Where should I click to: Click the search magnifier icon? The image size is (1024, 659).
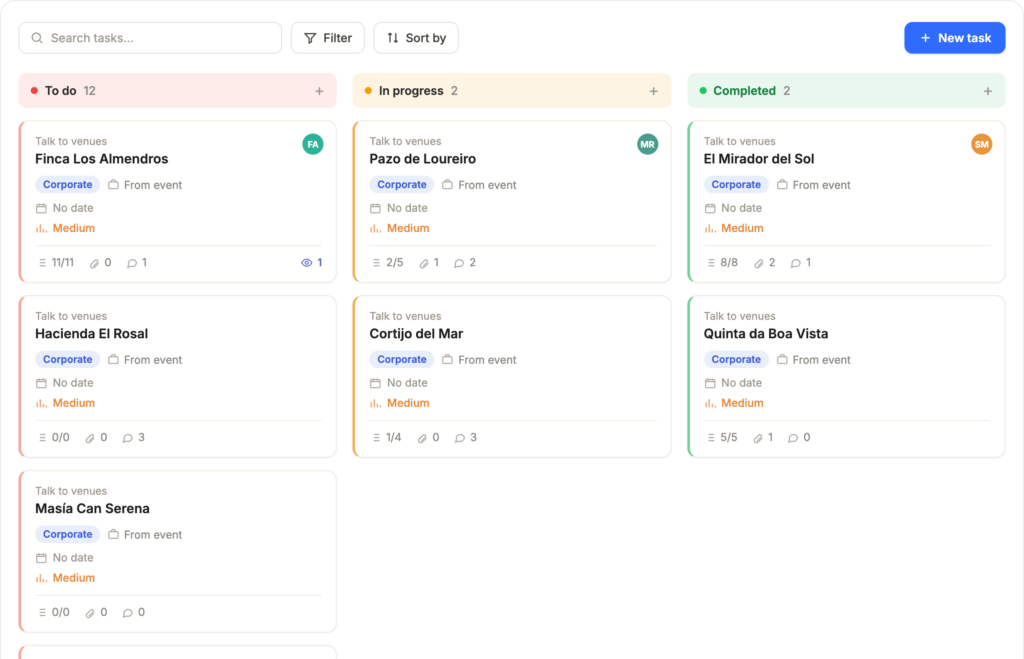37,38
